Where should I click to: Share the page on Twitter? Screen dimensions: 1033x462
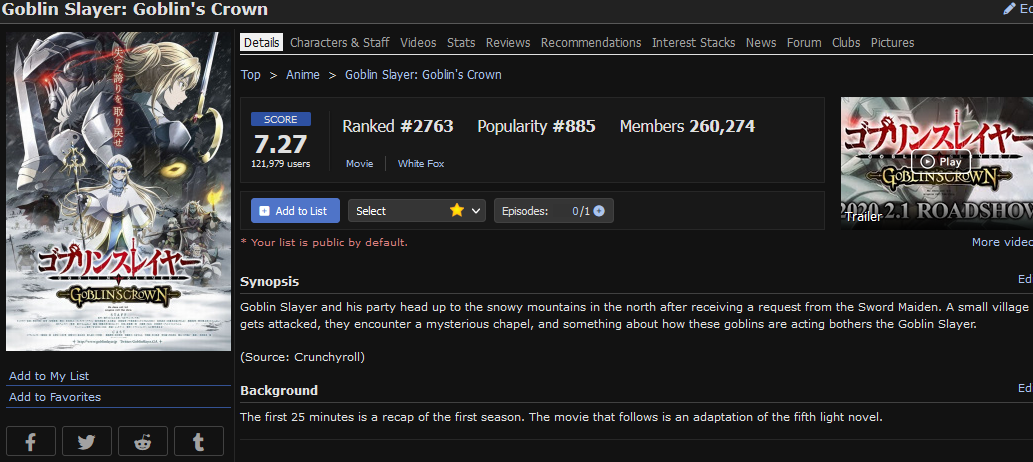pos(87,441)
